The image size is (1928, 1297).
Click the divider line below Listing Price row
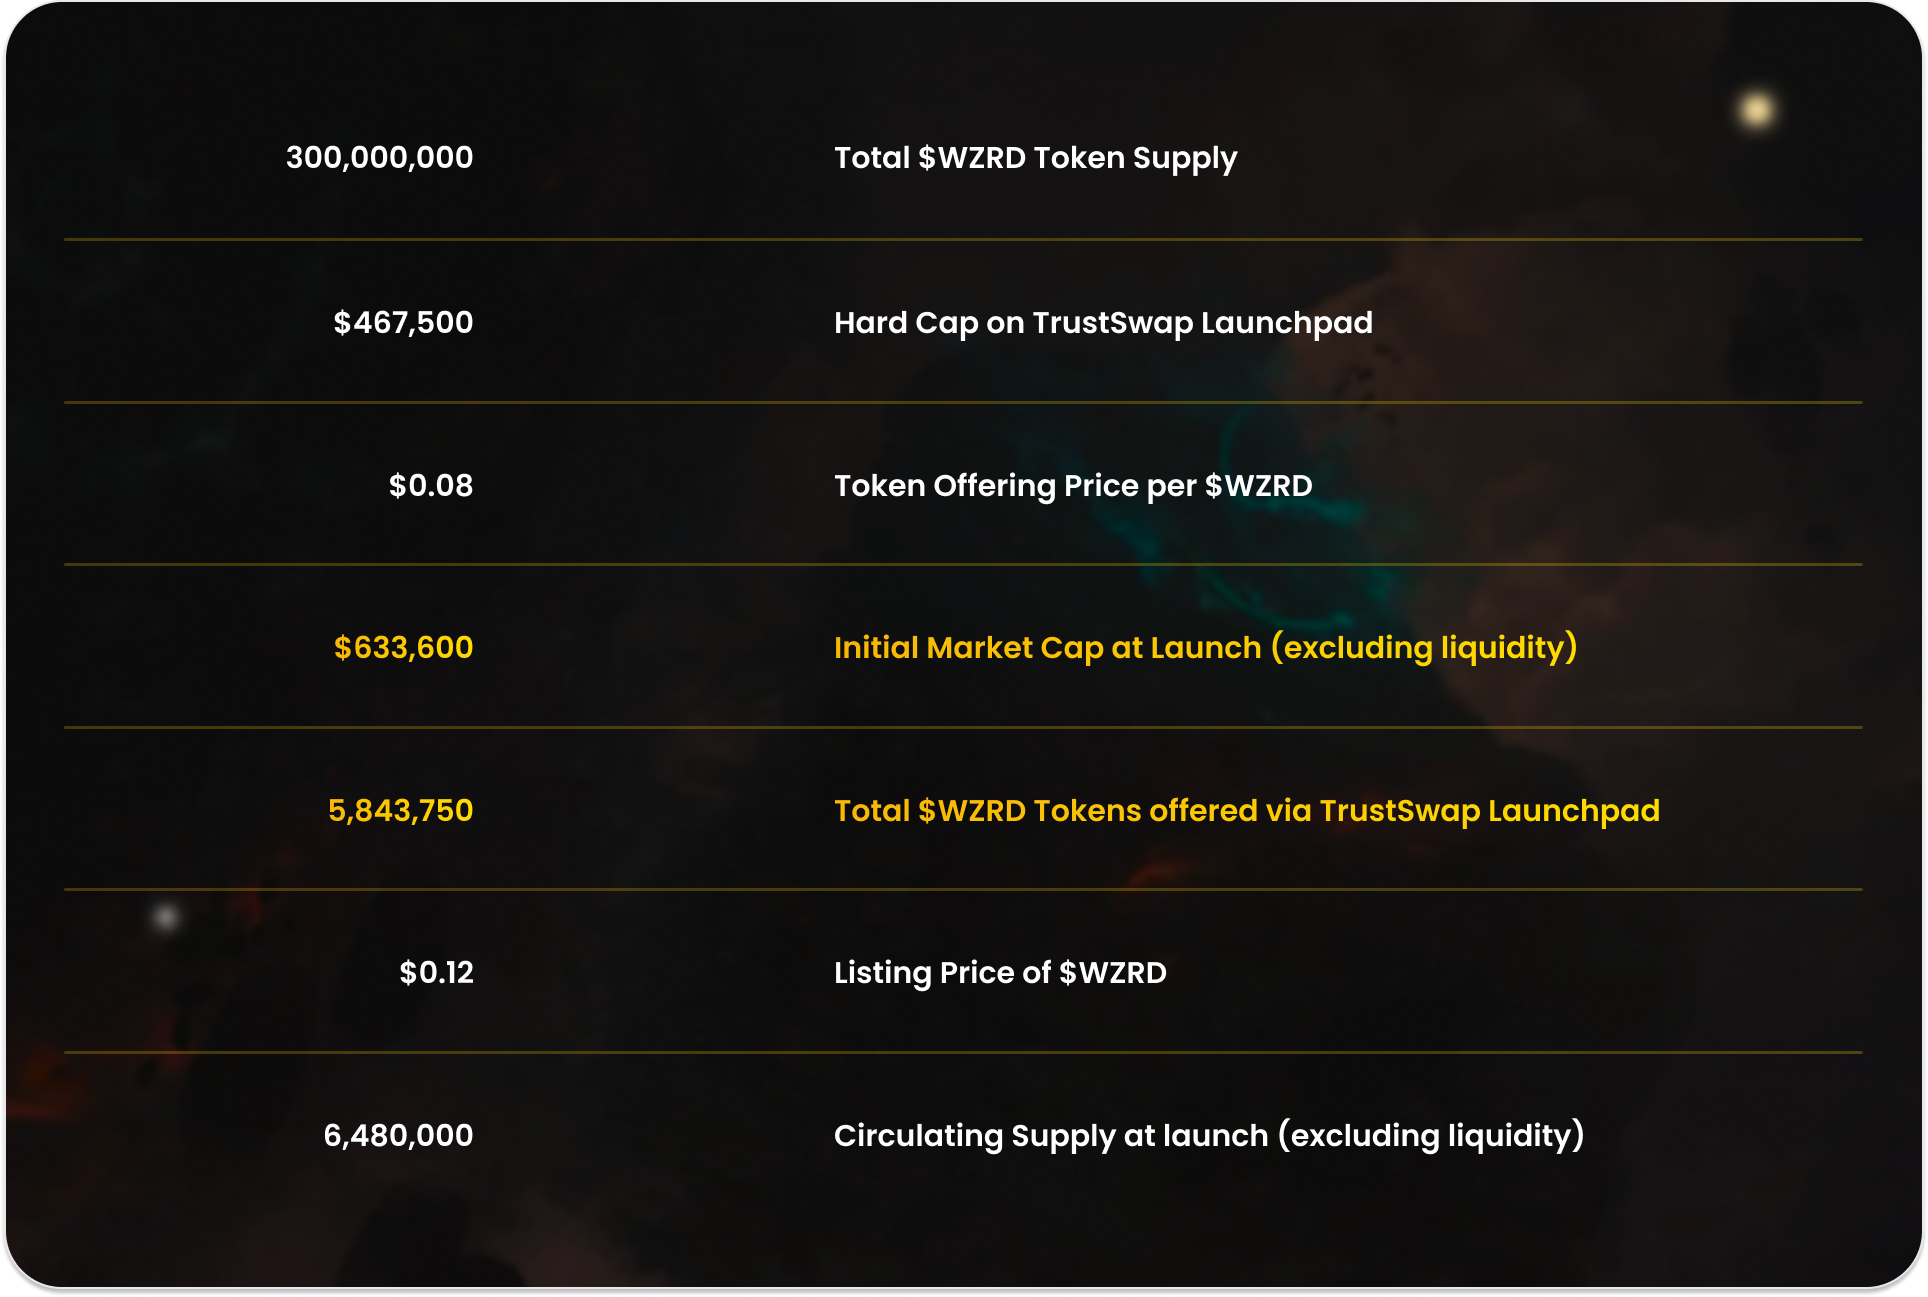[963, 1052]
